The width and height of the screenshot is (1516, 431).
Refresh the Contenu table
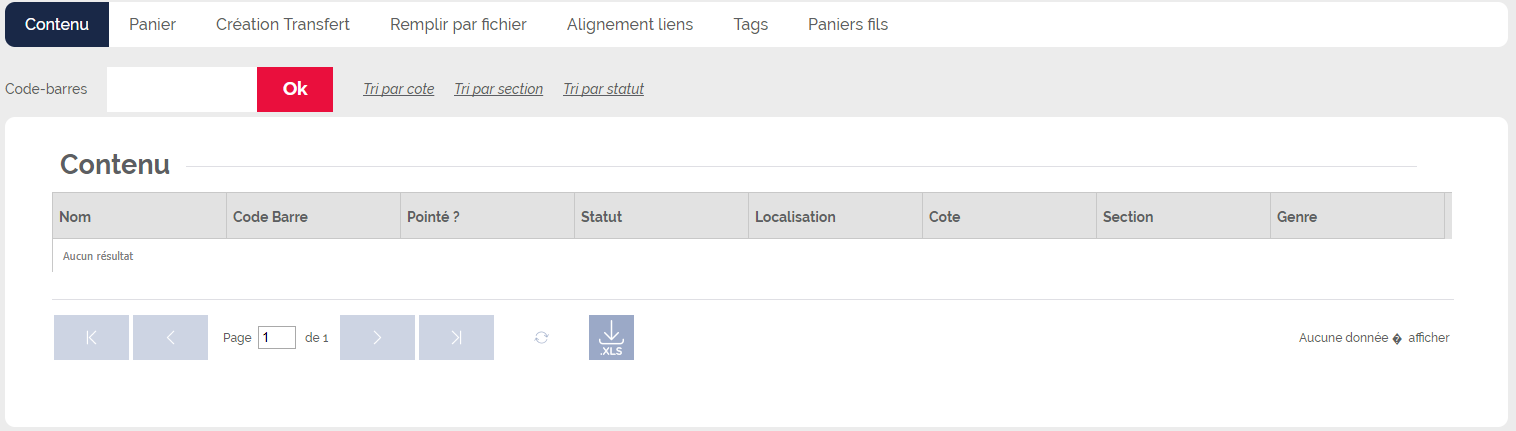point(542,338)
